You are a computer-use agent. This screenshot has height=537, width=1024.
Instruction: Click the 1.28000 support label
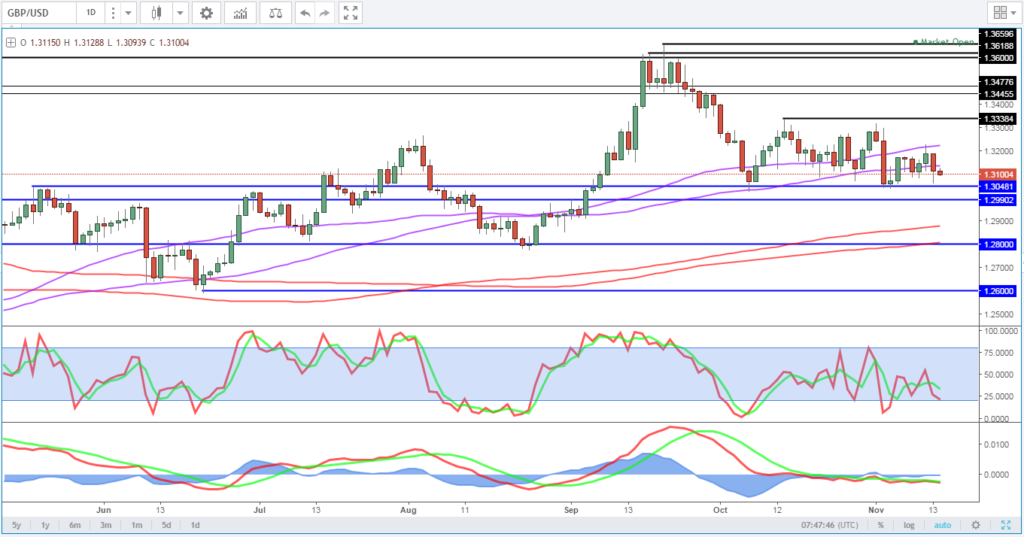click(998, 244)
